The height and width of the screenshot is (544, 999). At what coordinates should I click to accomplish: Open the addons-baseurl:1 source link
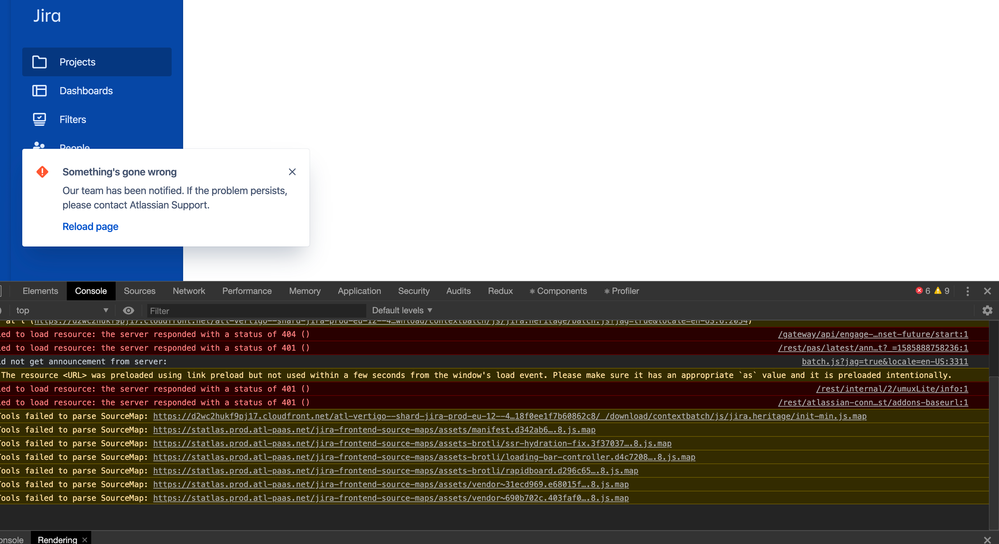pos(873,403)
